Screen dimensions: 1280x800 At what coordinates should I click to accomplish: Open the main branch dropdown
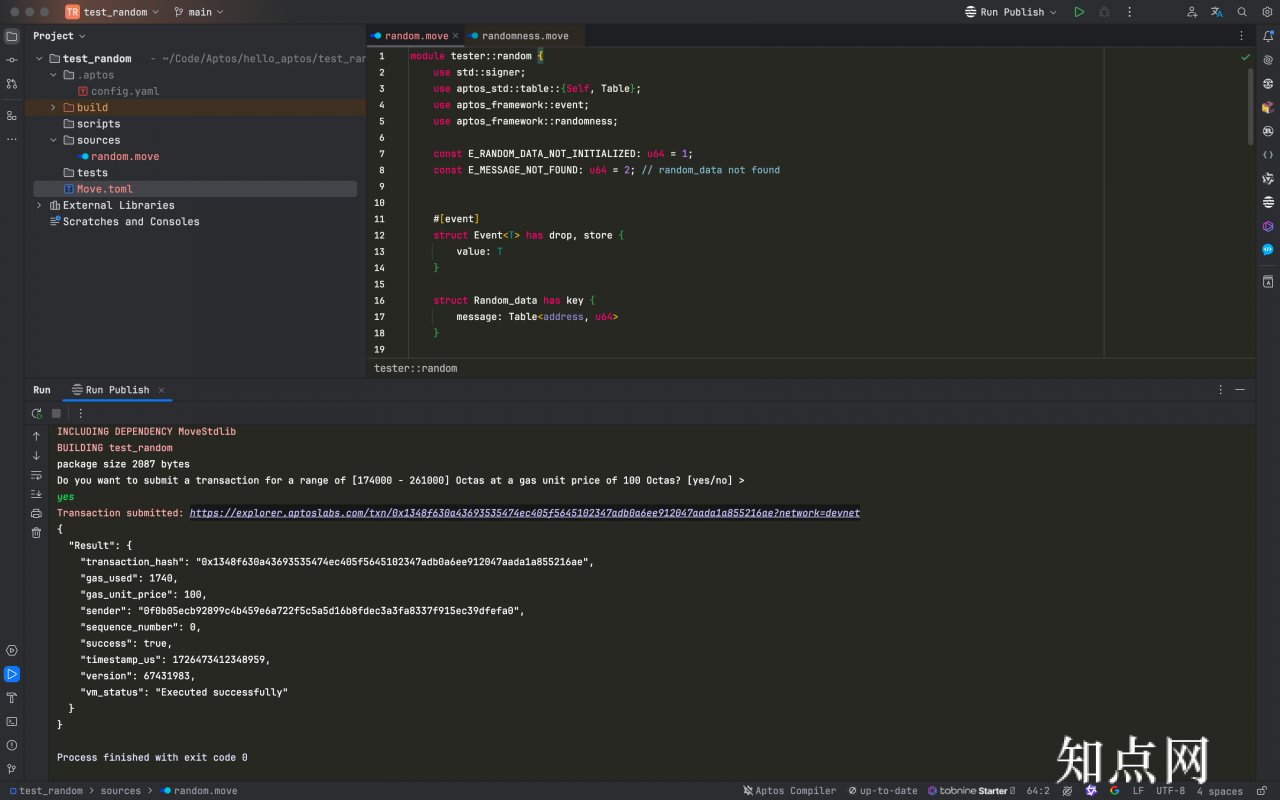(x=198, y=12)
